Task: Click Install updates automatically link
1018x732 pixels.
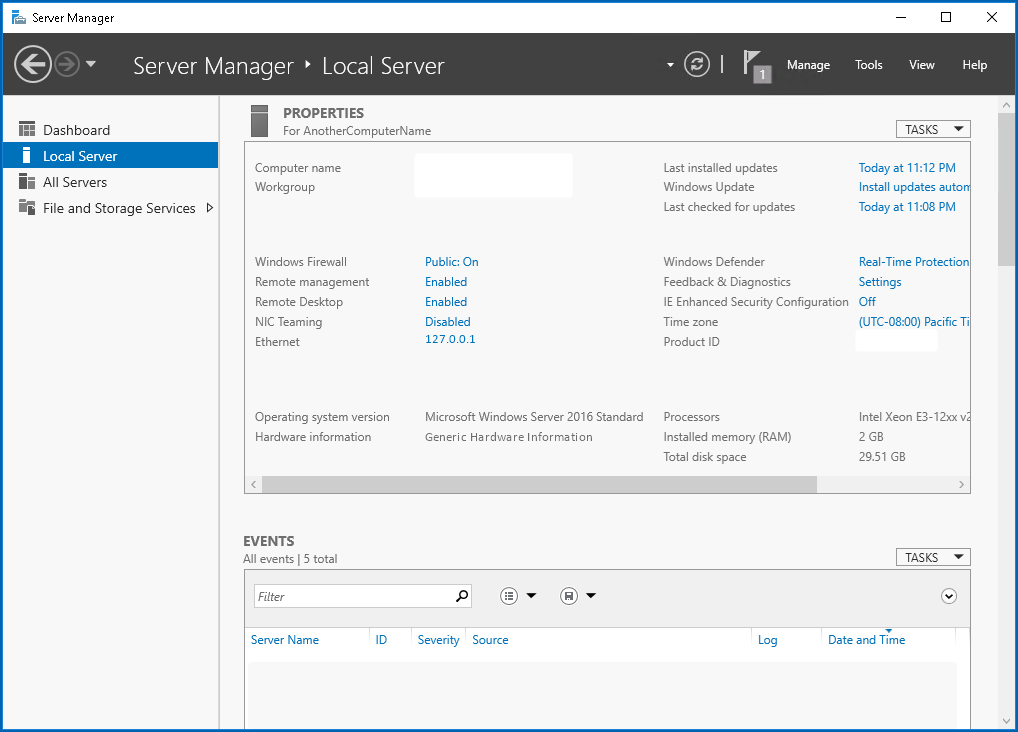Action: pos(914,187)
